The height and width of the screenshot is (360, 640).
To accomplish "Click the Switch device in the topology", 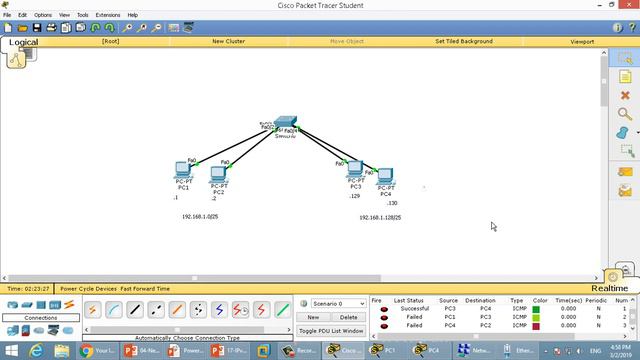I will (285, 122).
